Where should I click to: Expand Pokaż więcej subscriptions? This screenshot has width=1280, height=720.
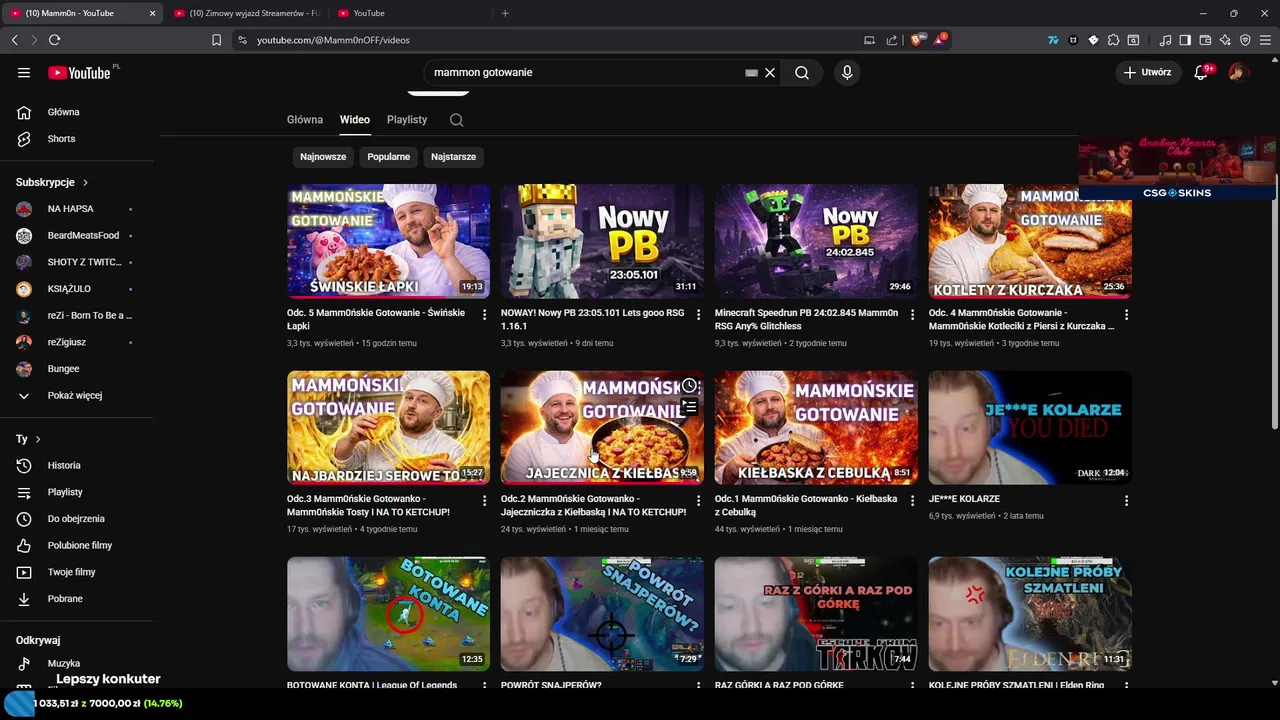77,395
